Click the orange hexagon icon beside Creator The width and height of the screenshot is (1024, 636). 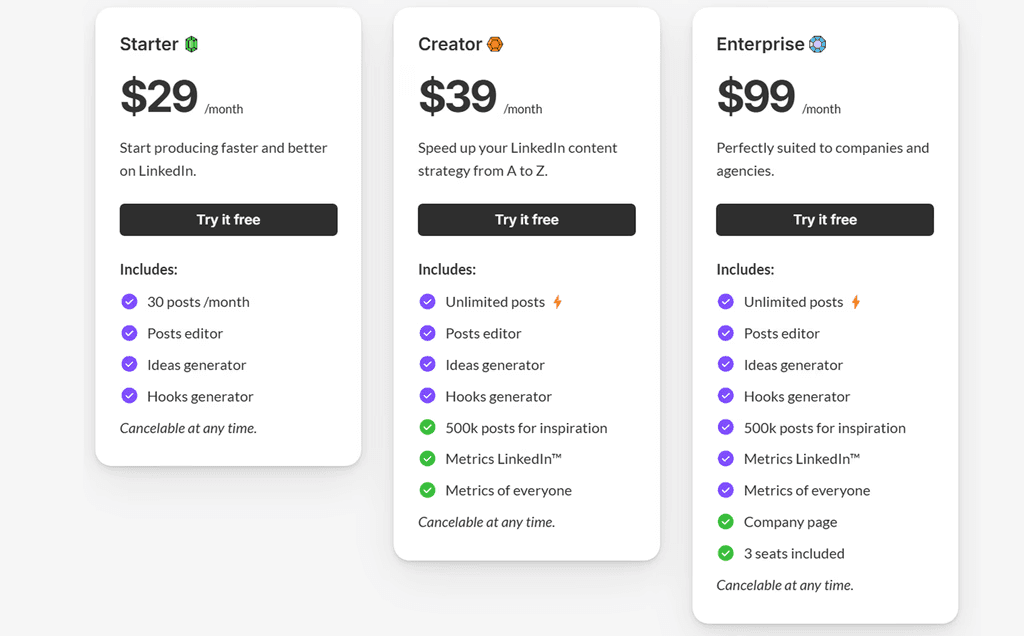pos(495,44)
